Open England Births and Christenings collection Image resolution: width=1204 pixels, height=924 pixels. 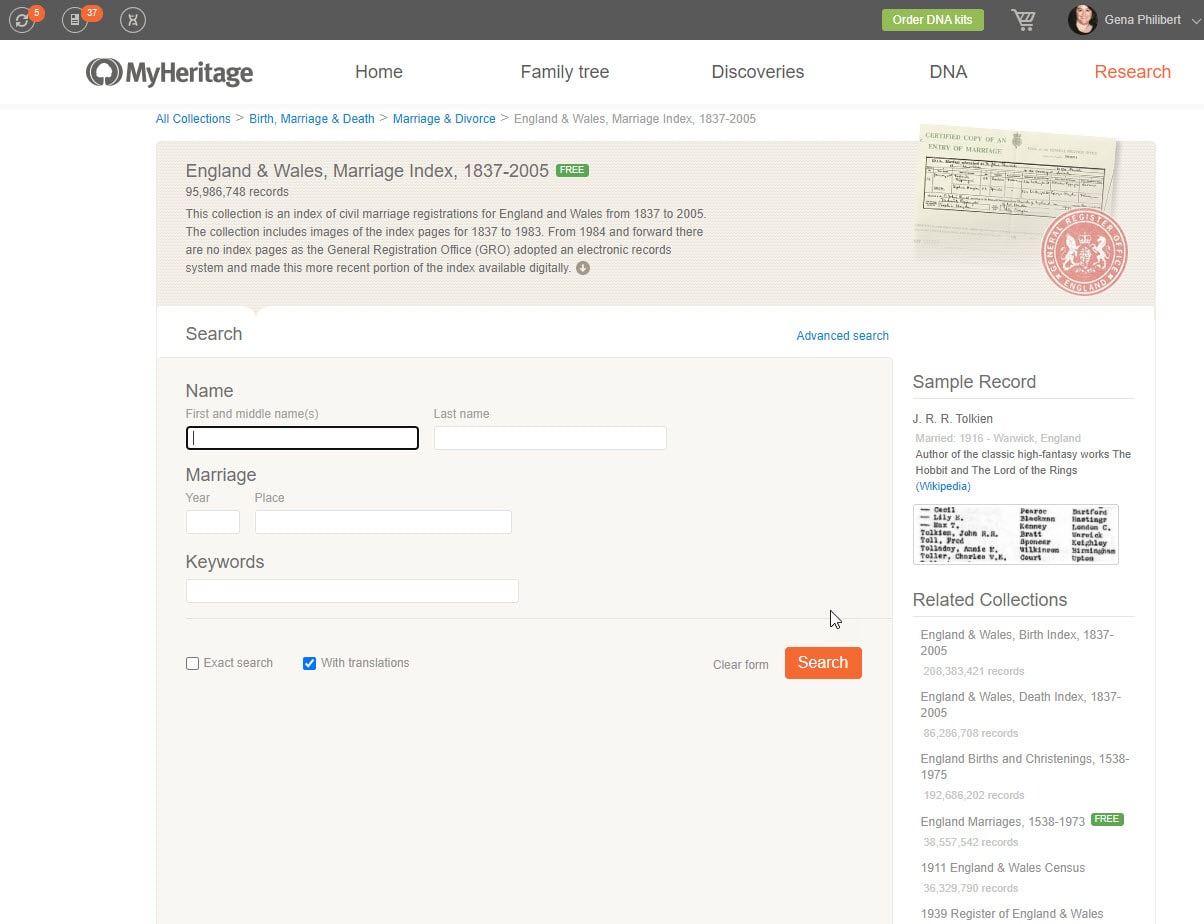tap(1025, 767)
